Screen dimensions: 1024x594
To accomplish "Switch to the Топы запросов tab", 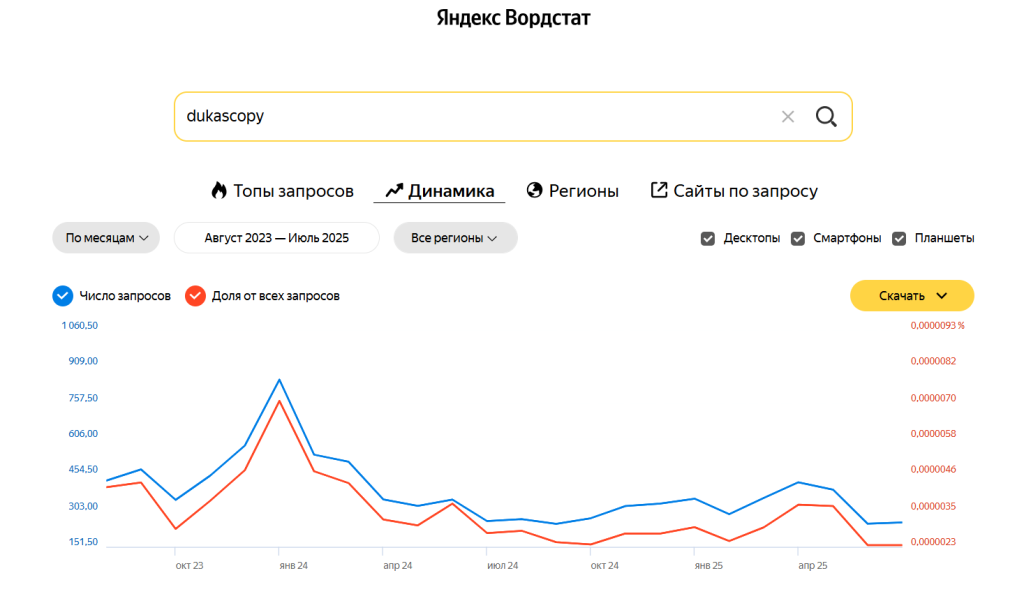I will coord(293,190).
